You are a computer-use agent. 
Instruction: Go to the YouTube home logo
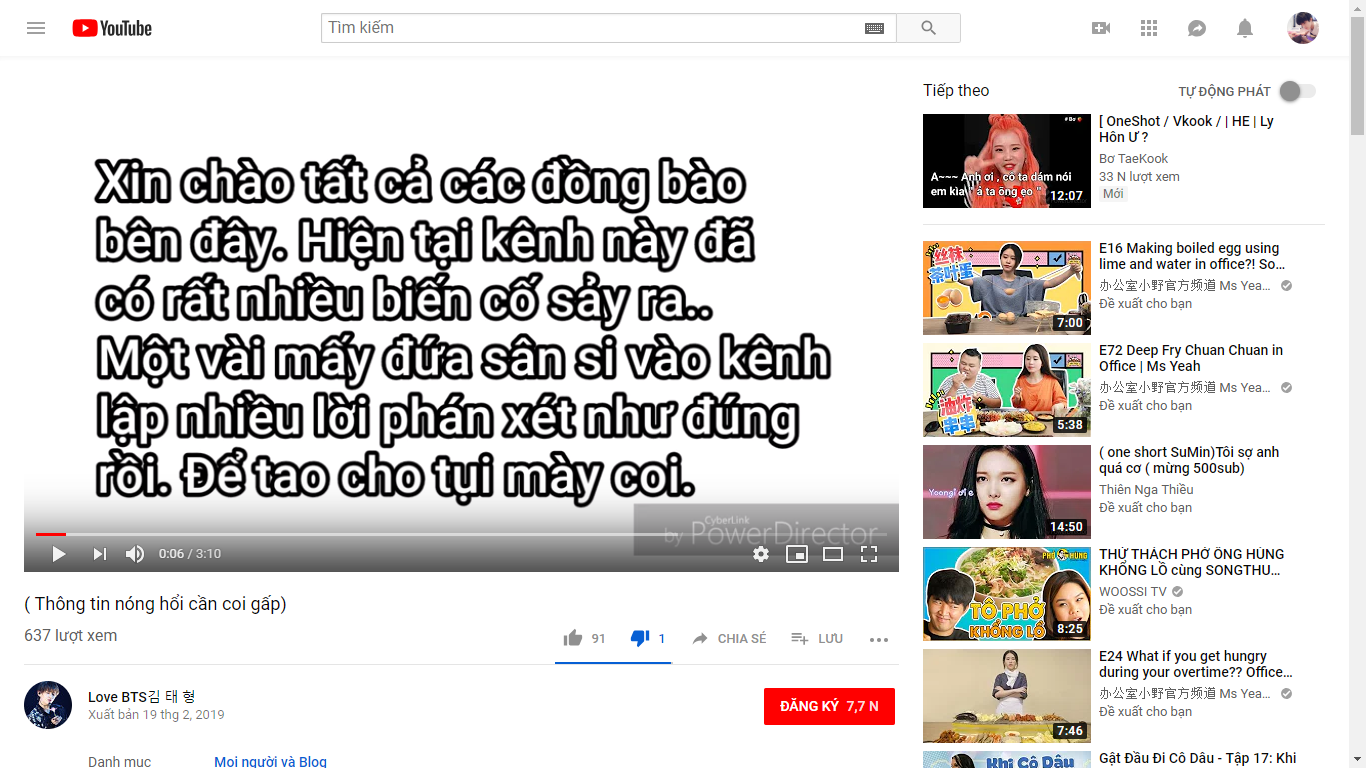click(x=112, y=28)
